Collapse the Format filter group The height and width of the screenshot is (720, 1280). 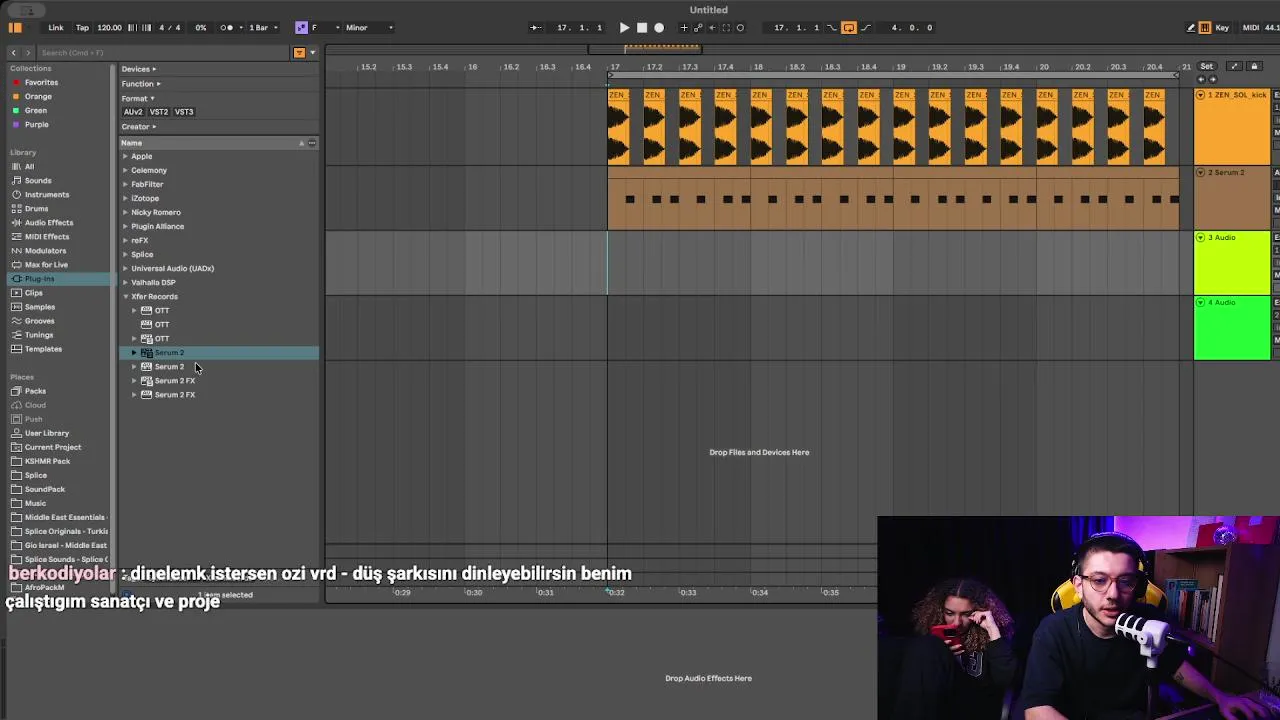coord(137,98)
